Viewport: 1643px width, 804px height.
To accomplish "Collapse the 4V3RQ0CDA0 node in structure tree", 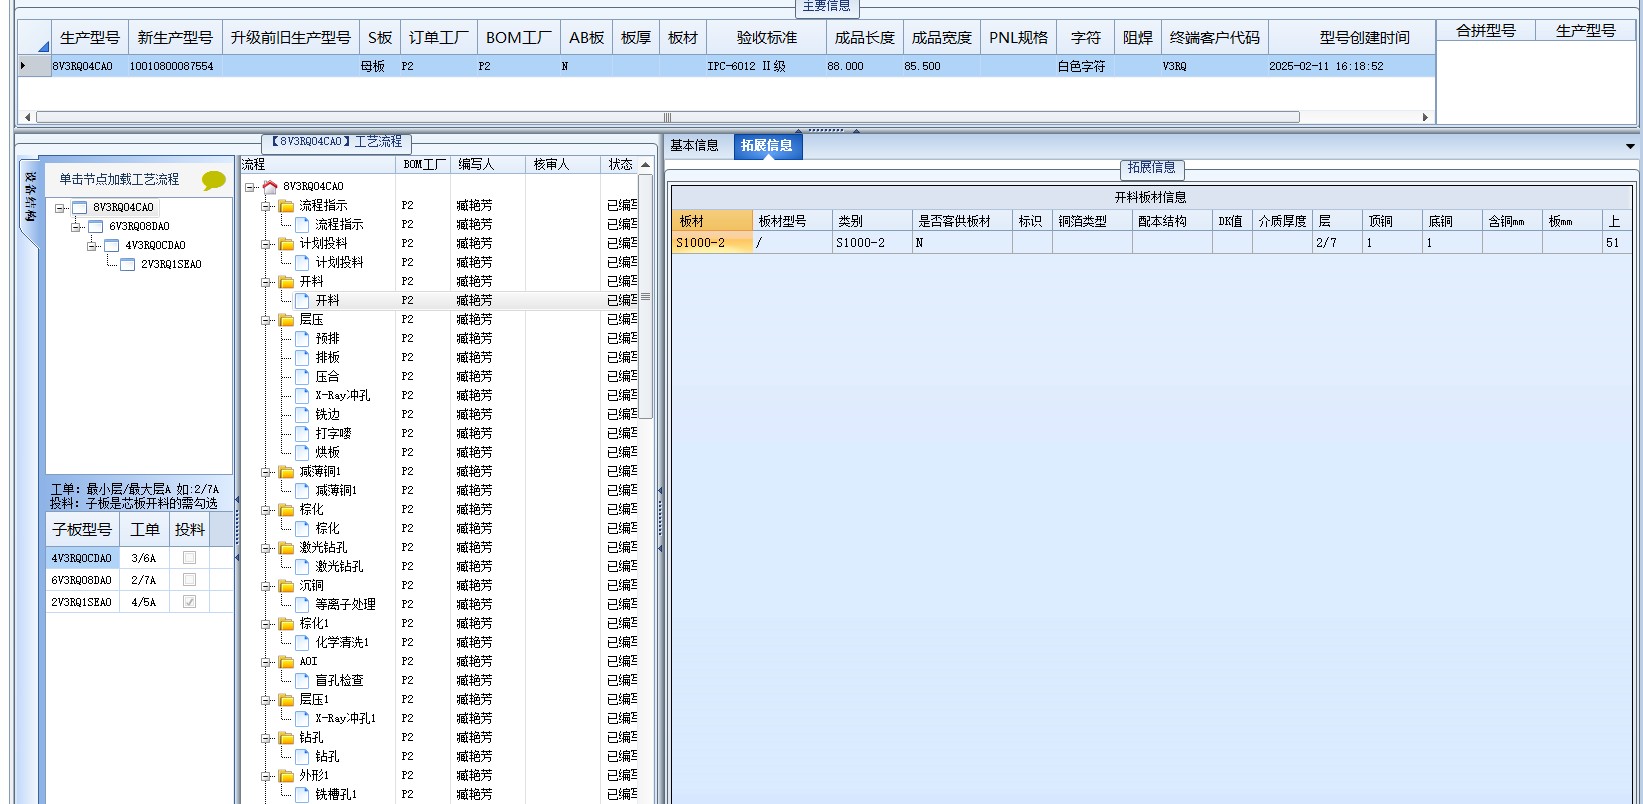I will [92, 246].
